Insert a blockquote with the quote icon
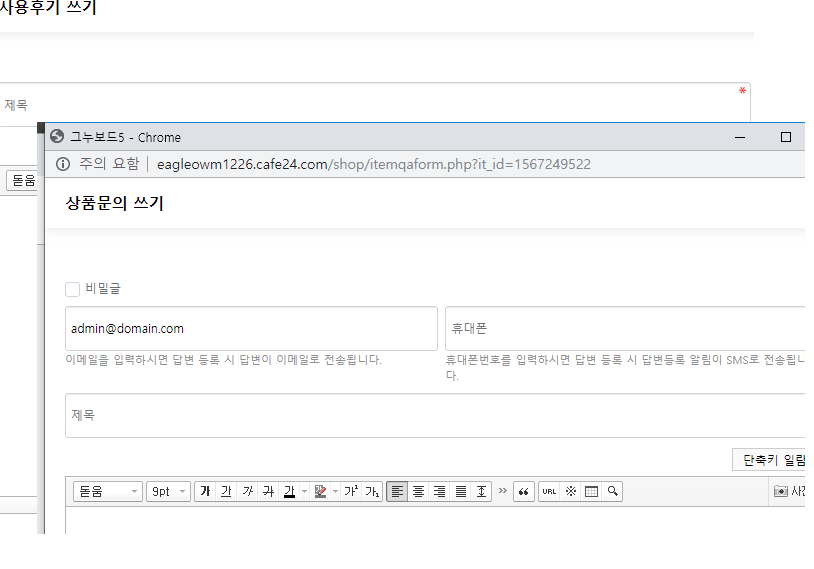 (524, 492)
